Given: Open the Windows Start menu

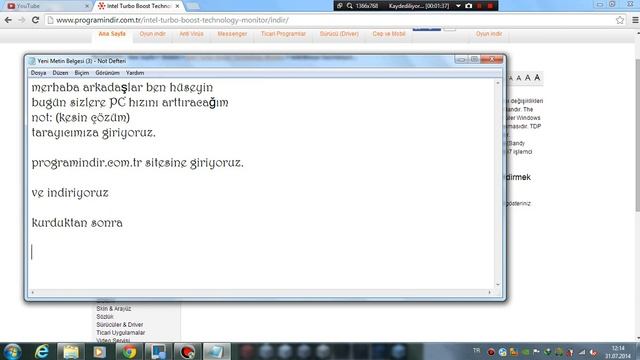Looking at the screenshot, I should [x=12, y=351].
